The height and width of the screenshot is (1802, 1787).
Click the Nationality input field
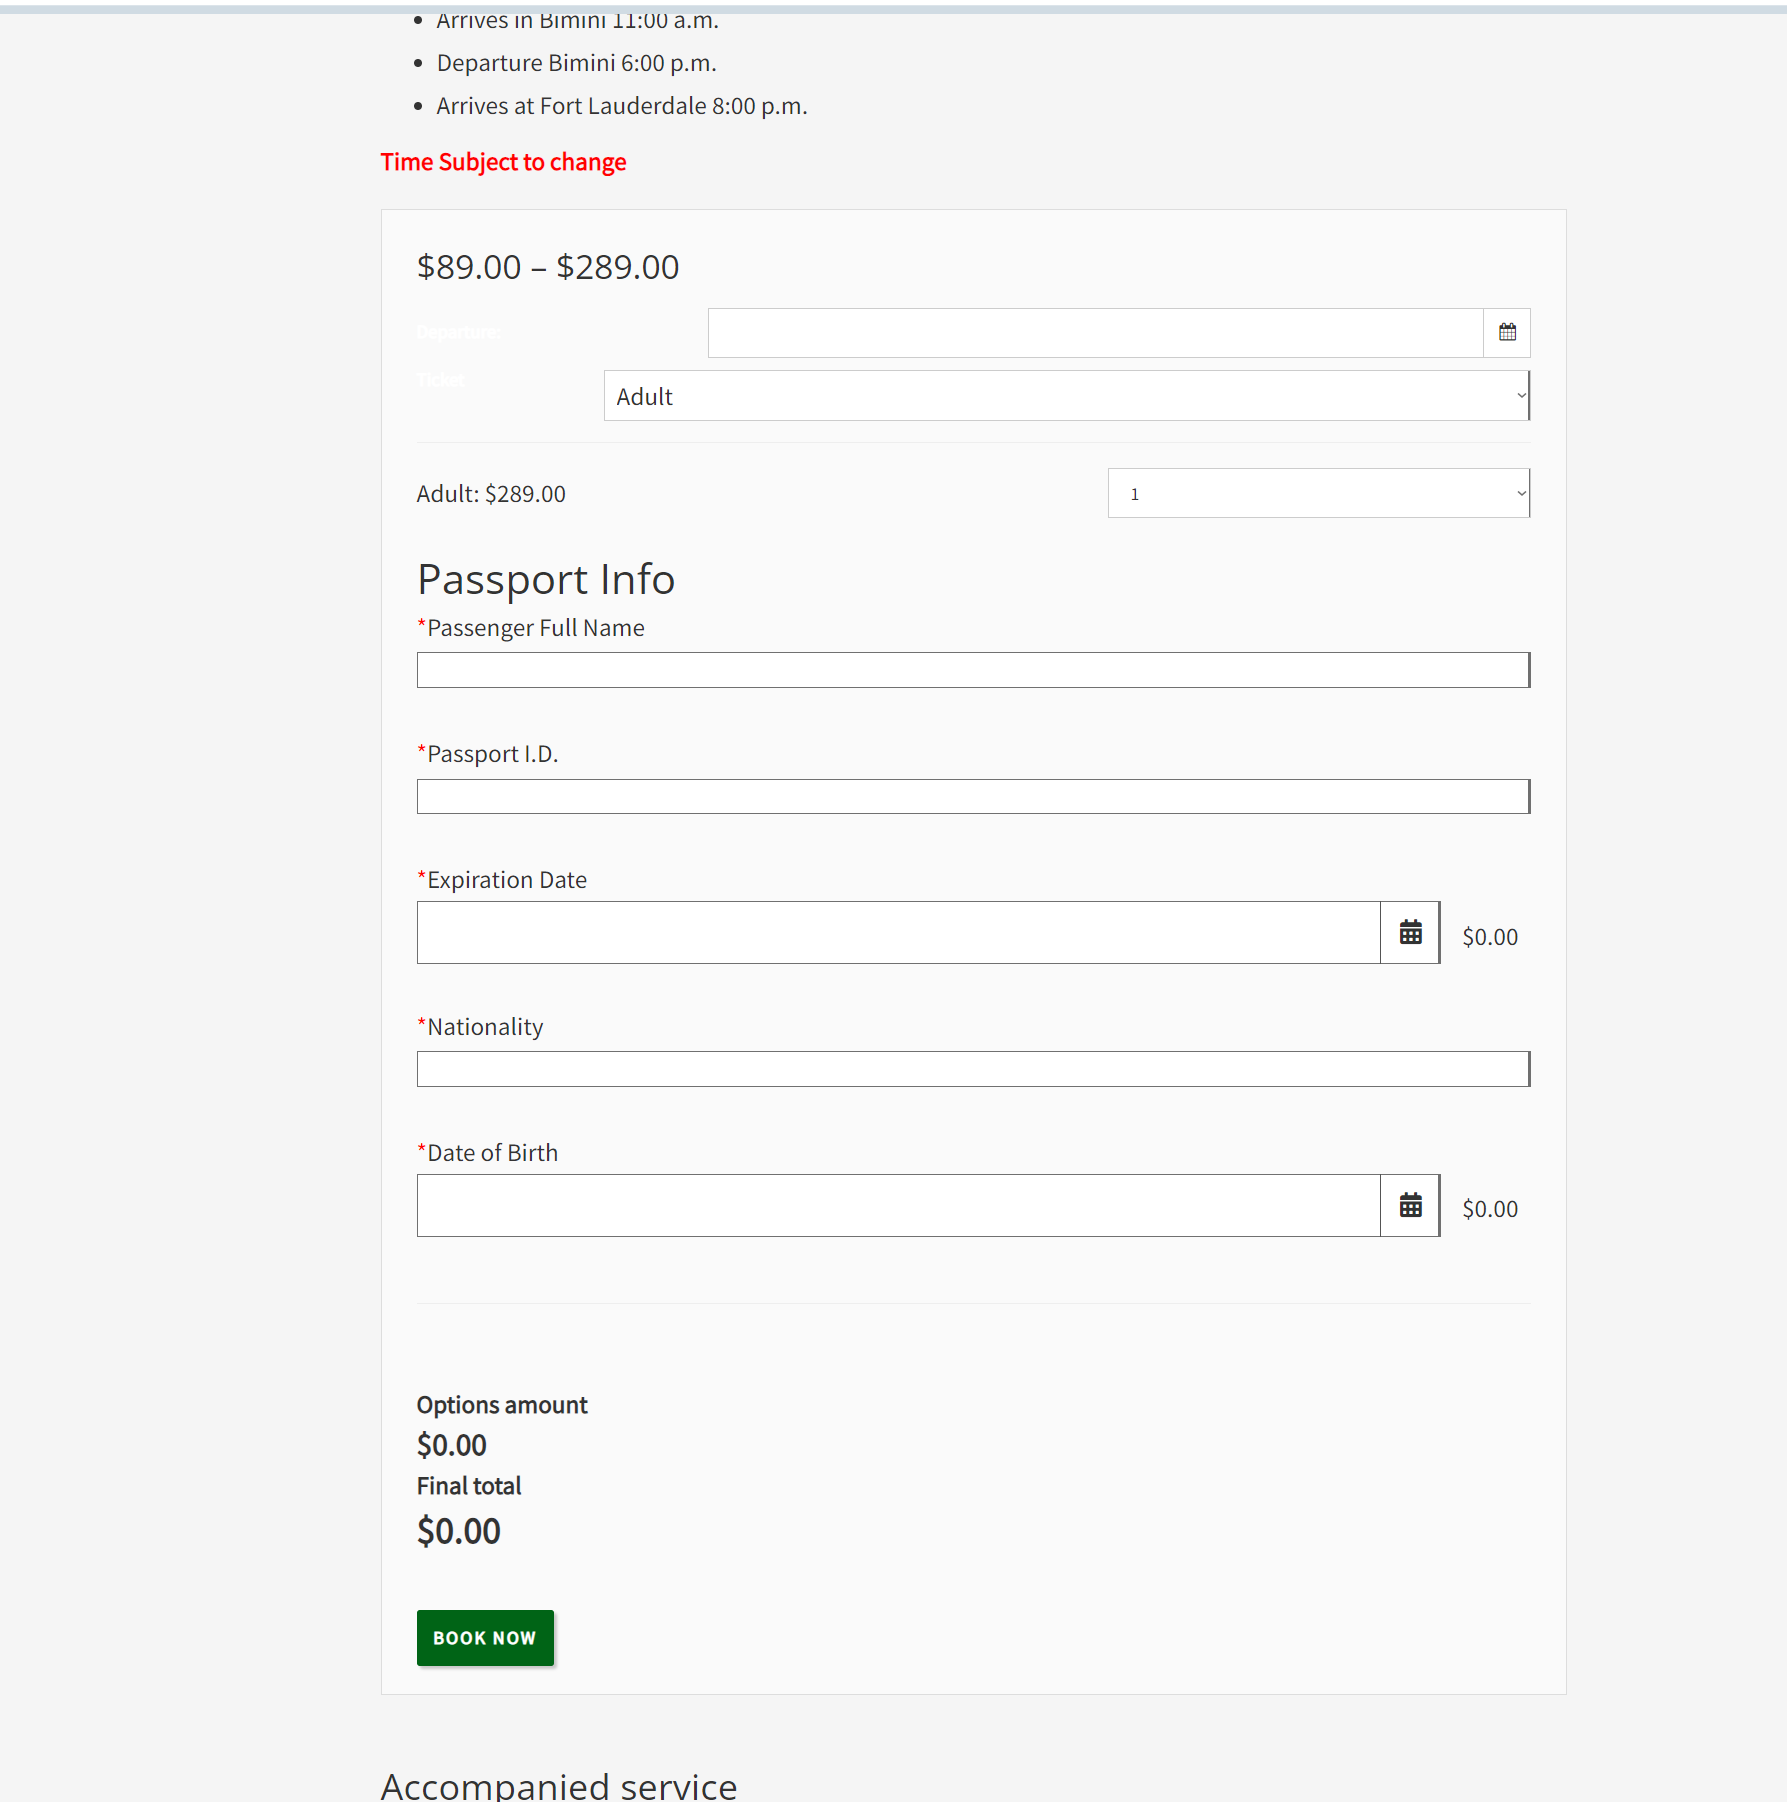973,1069
